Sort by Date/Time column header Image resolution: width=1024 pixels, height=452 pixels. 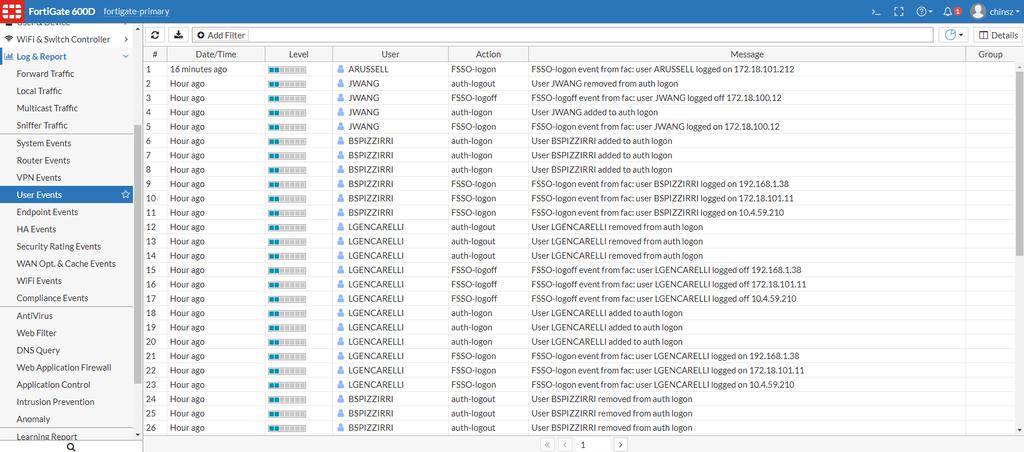point(216,54)
